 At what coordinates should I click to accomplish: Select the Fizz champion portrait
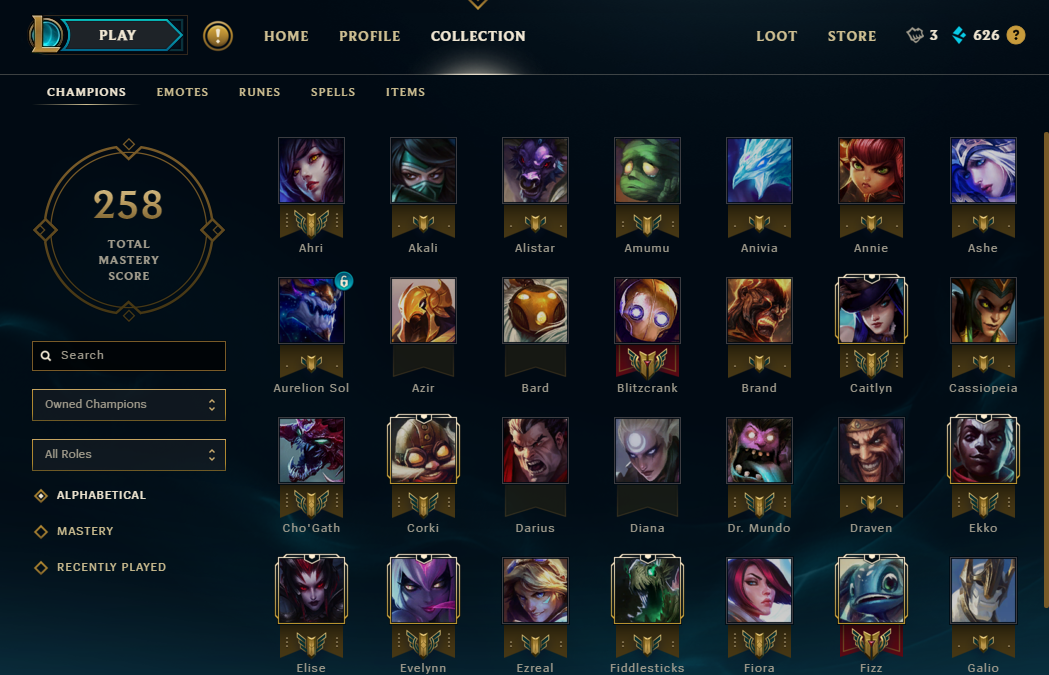click(x=871, y=591)
